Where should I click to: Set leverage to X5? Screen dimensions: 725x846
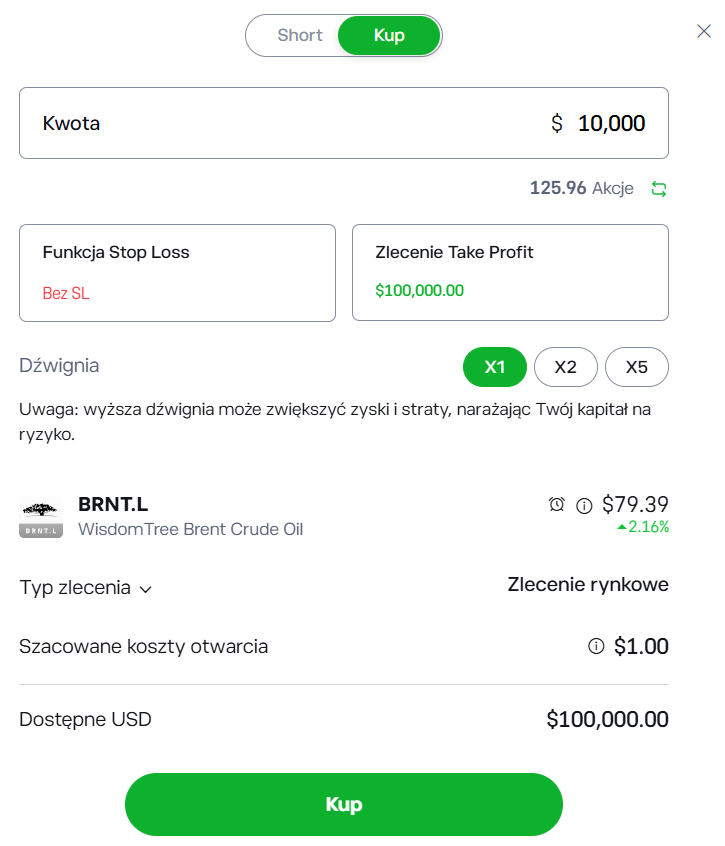click(636, 367)
